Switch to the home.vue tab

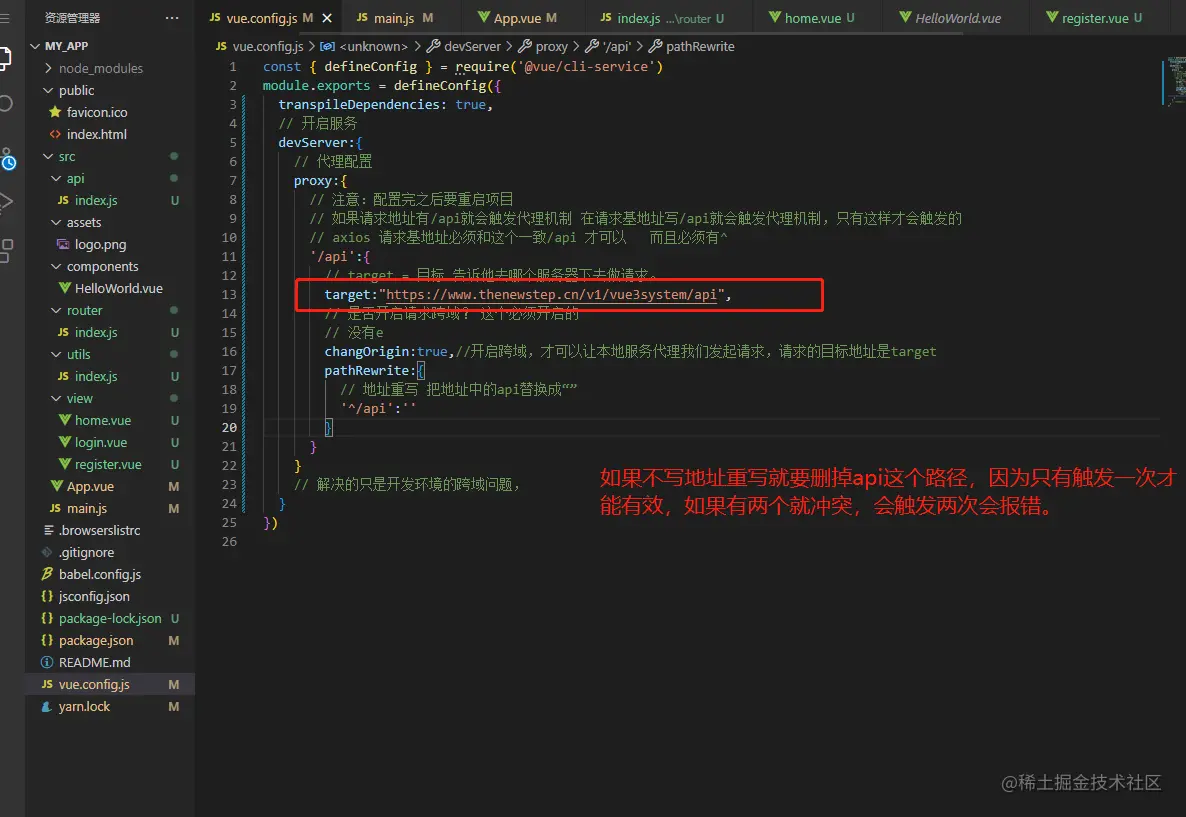[812, 17]
